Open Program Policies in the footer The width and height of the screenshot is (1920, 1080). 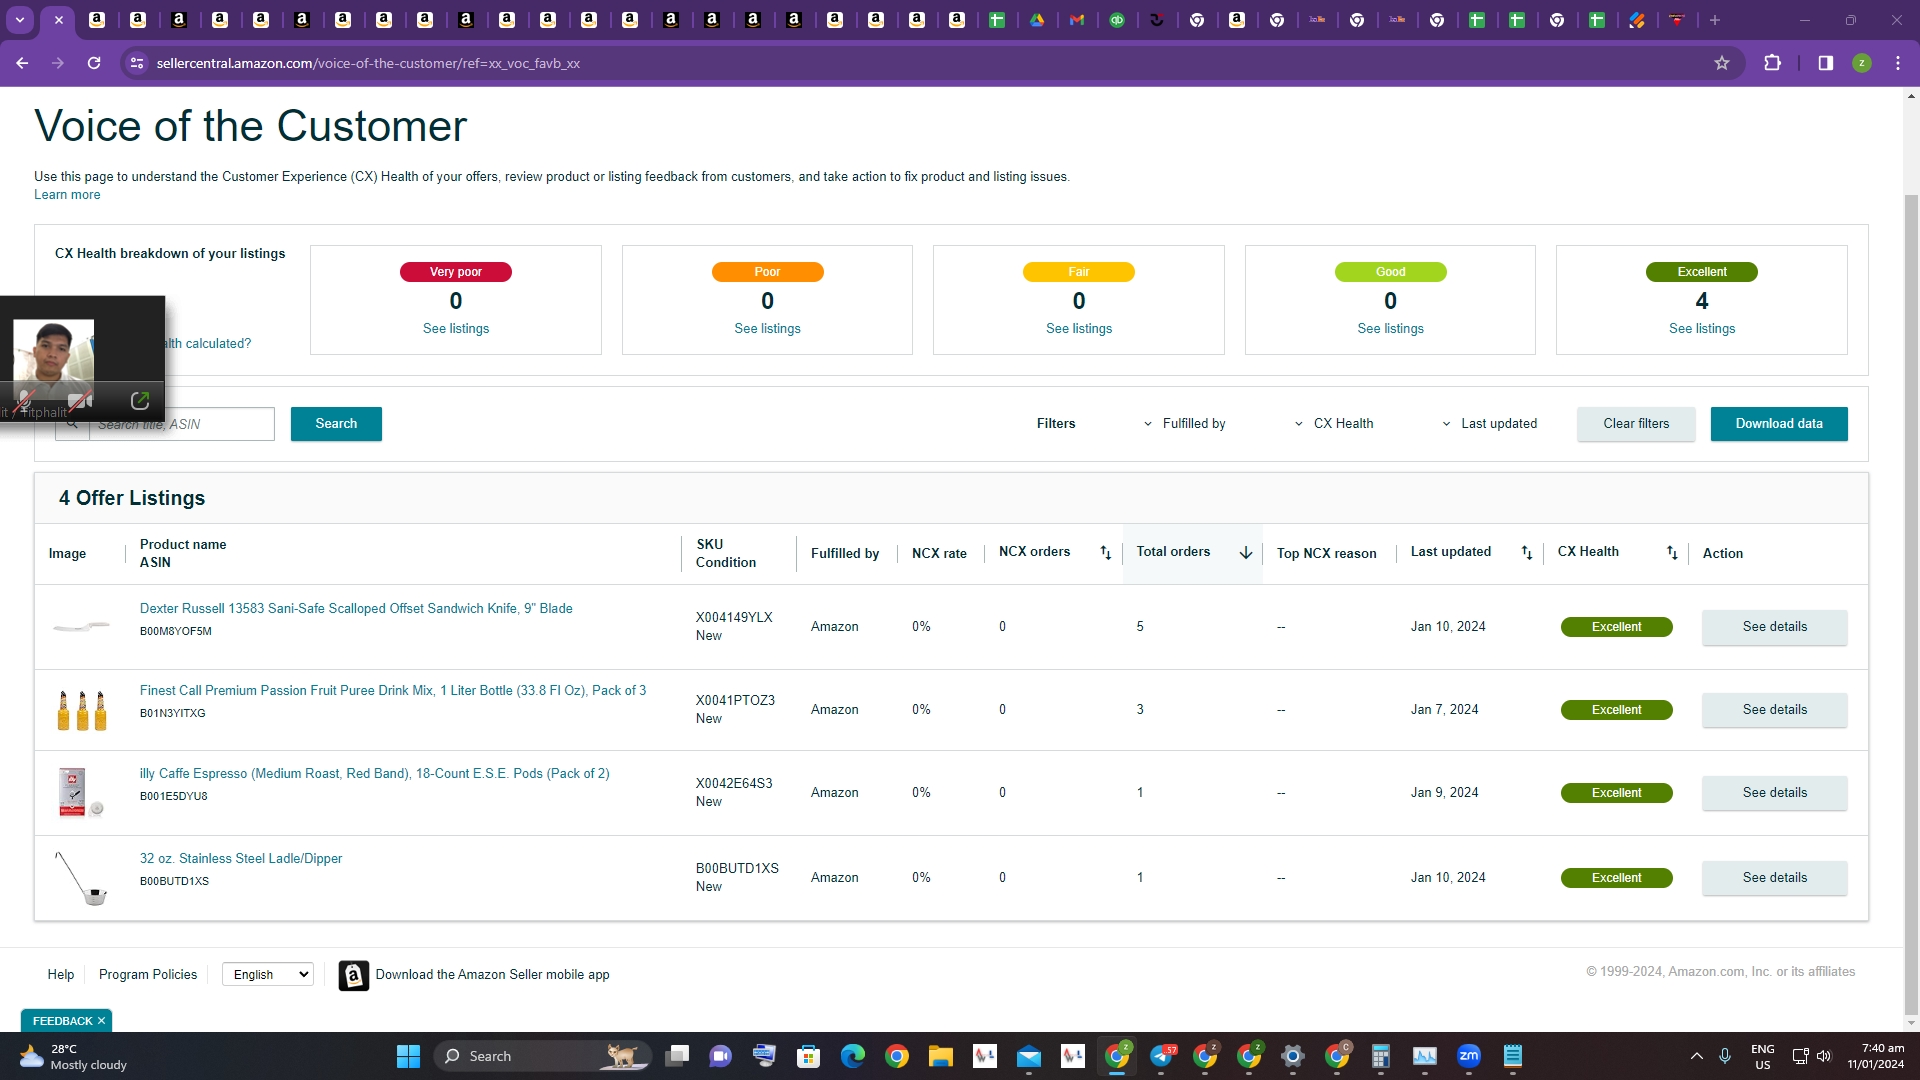point(148,974)
